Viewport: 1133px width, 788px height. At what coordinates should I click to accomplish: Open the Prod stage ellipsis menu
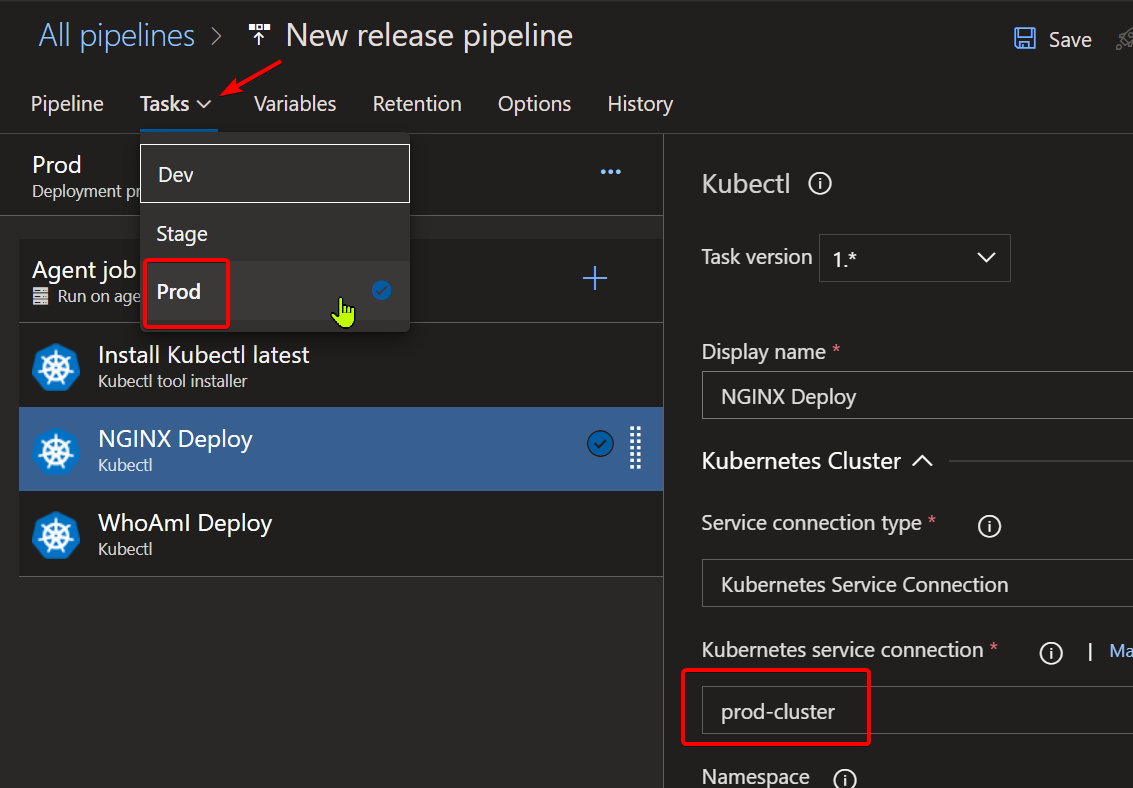(x=610, y=172)
